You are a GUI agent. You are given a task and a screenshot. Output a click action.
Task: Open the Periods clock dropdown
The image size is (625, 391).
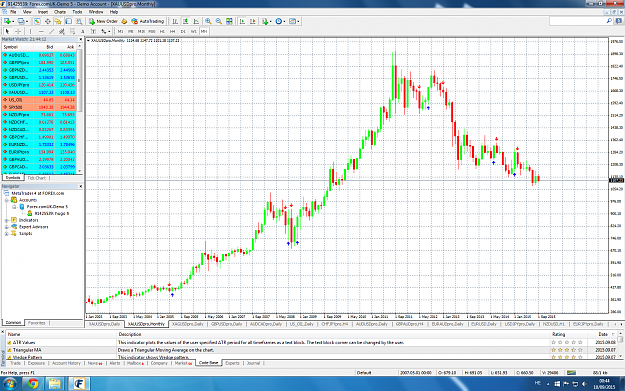tap(280, 21)
